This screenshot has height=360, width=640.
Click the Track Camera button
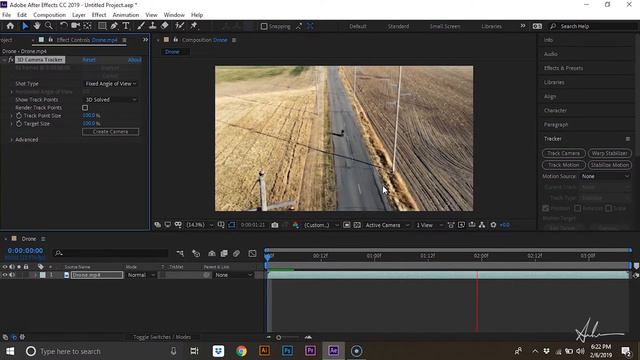pyautogui.click(x=563, y=153)
